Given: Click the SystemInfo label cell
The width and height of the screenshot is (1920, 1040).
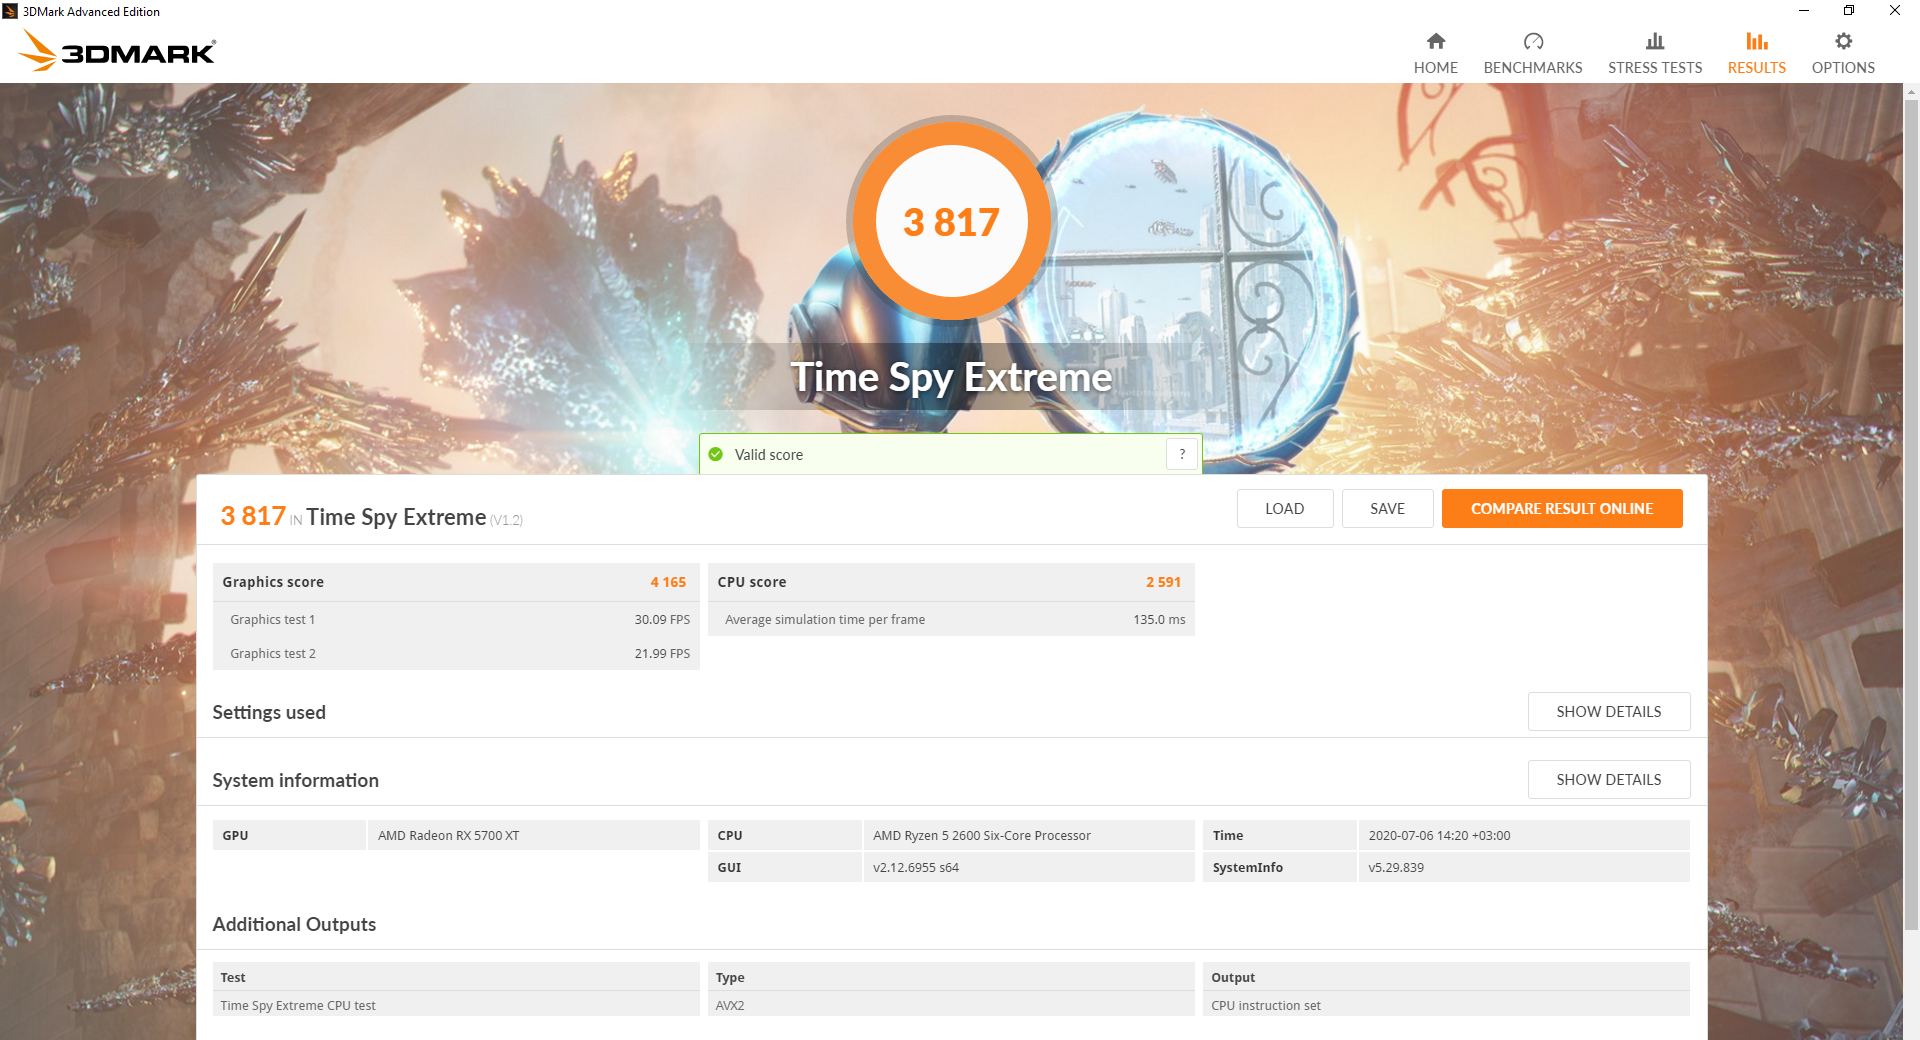Looking at the screenshot, I should 1279,867.
